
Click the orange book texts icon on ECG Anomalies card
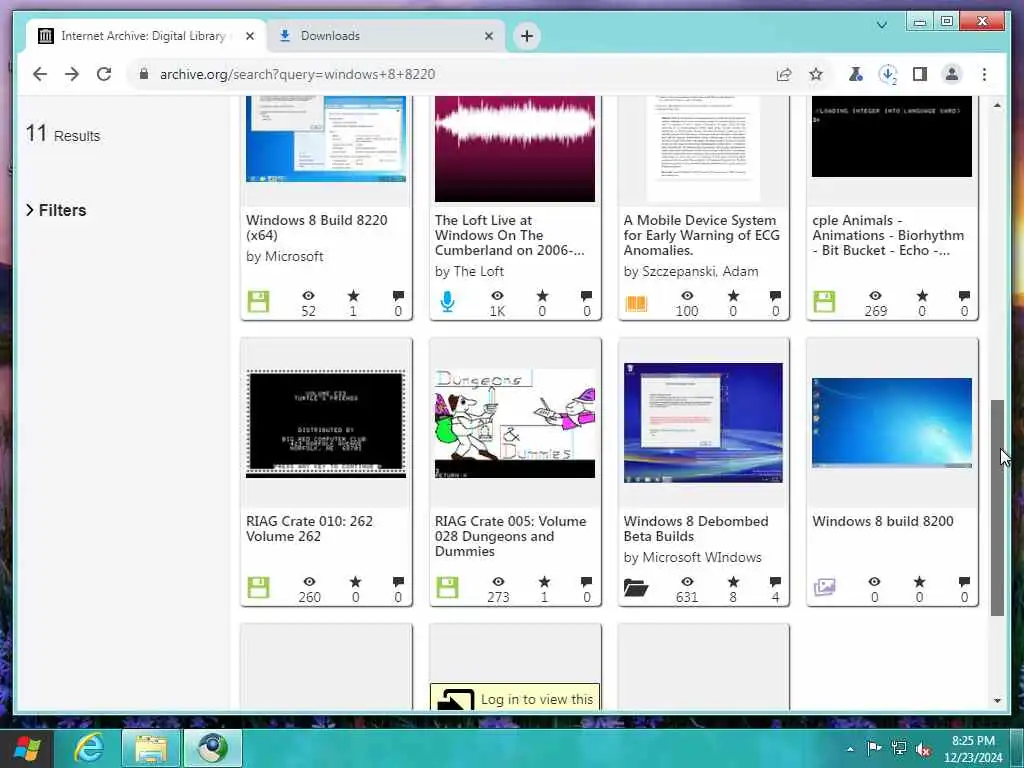636,303
